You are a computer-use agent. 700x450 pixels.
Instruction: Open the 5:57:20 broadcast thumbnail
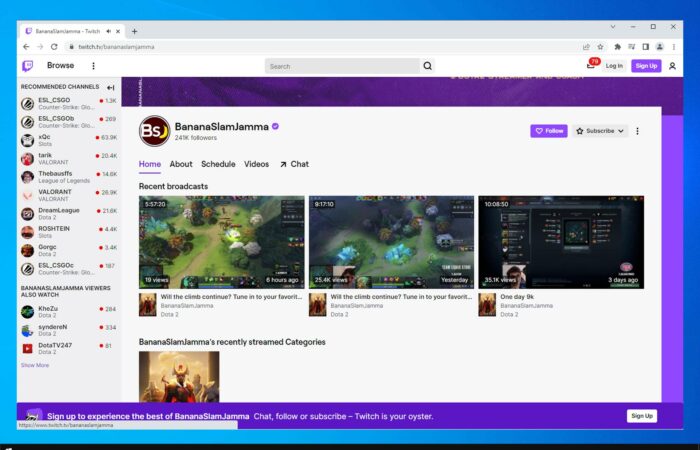(221, 242)
